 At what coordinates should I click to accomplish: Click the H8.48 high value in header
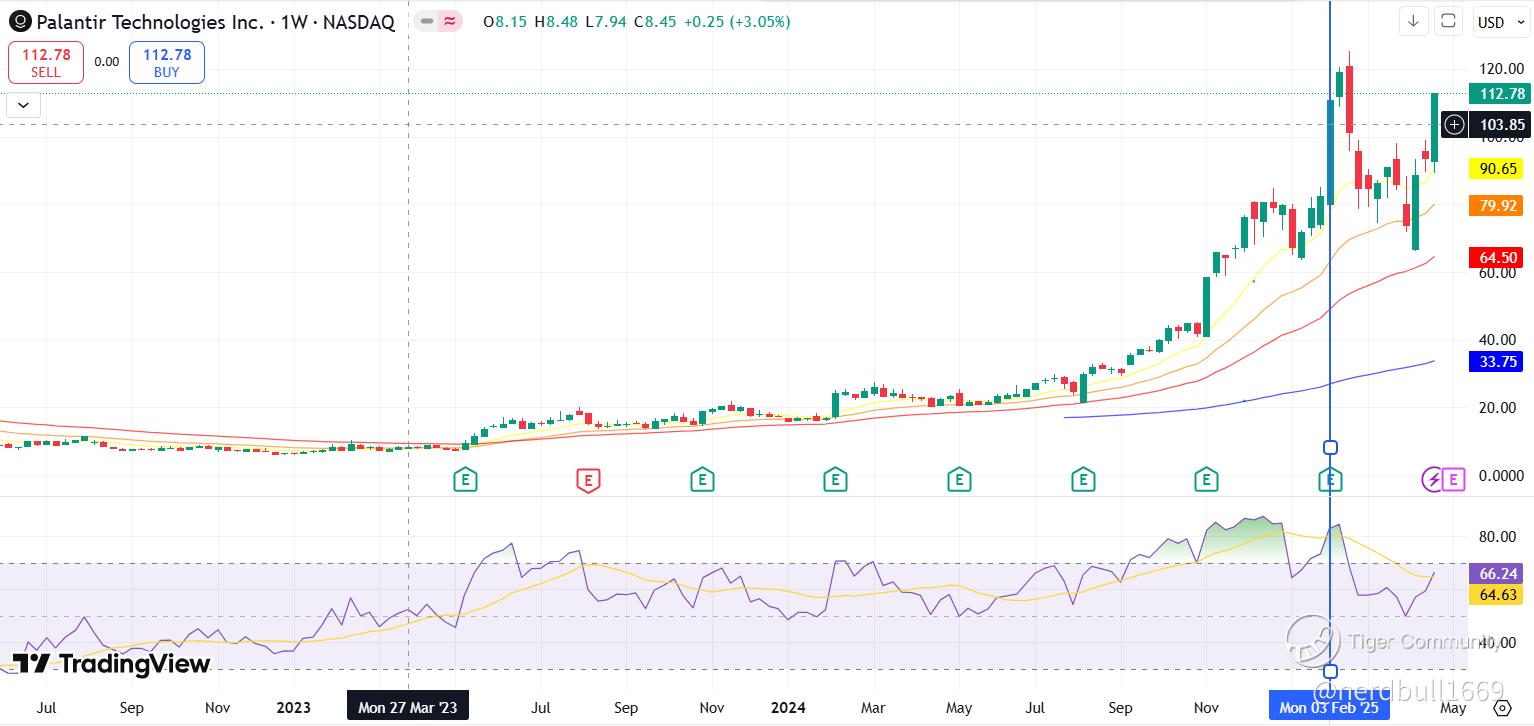point(557,21)
